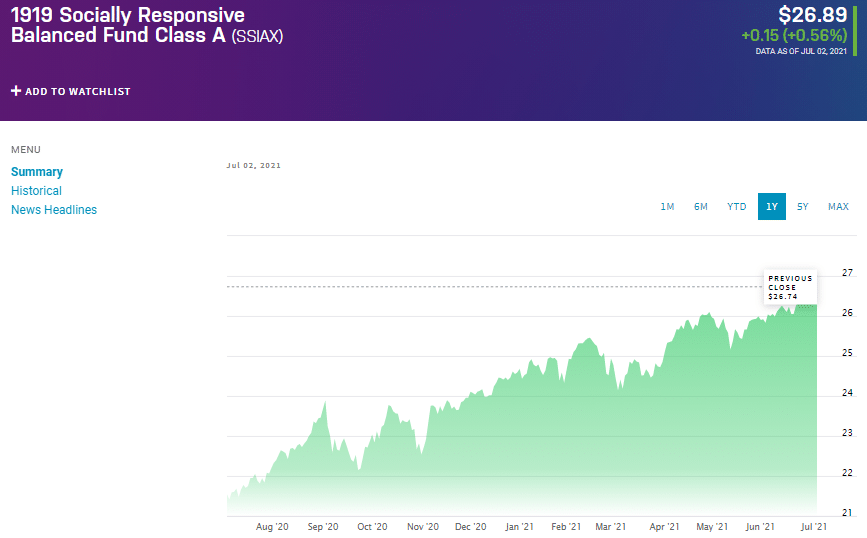Click the plus icon beside Add to Watchlist
This screenshot has width=867, height=538.
16,91
